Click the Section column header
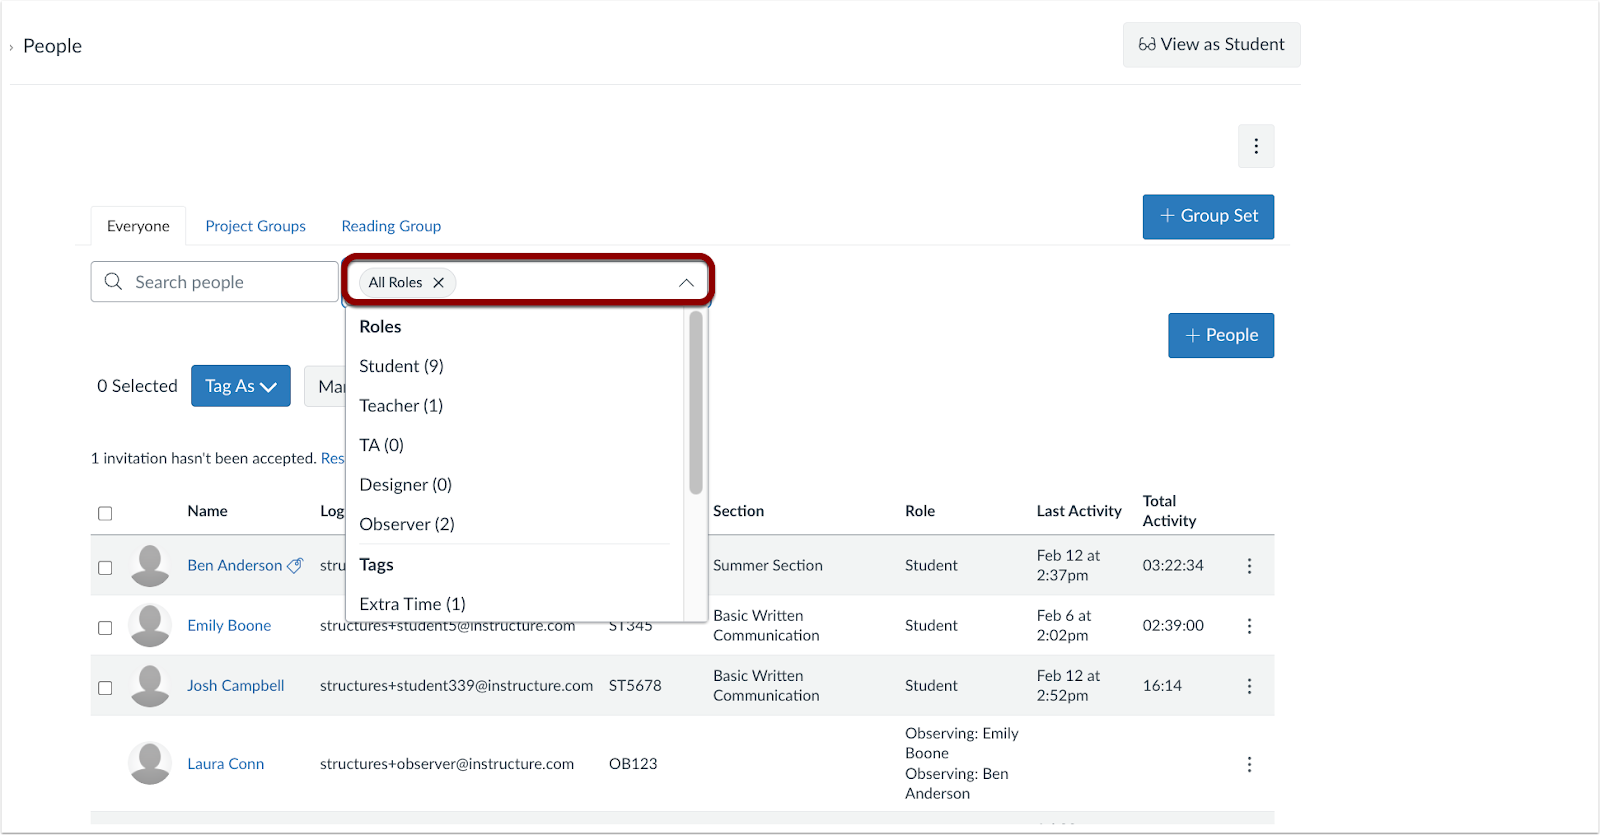This screenshot has width=1600, height=835. tap(739, 511)
